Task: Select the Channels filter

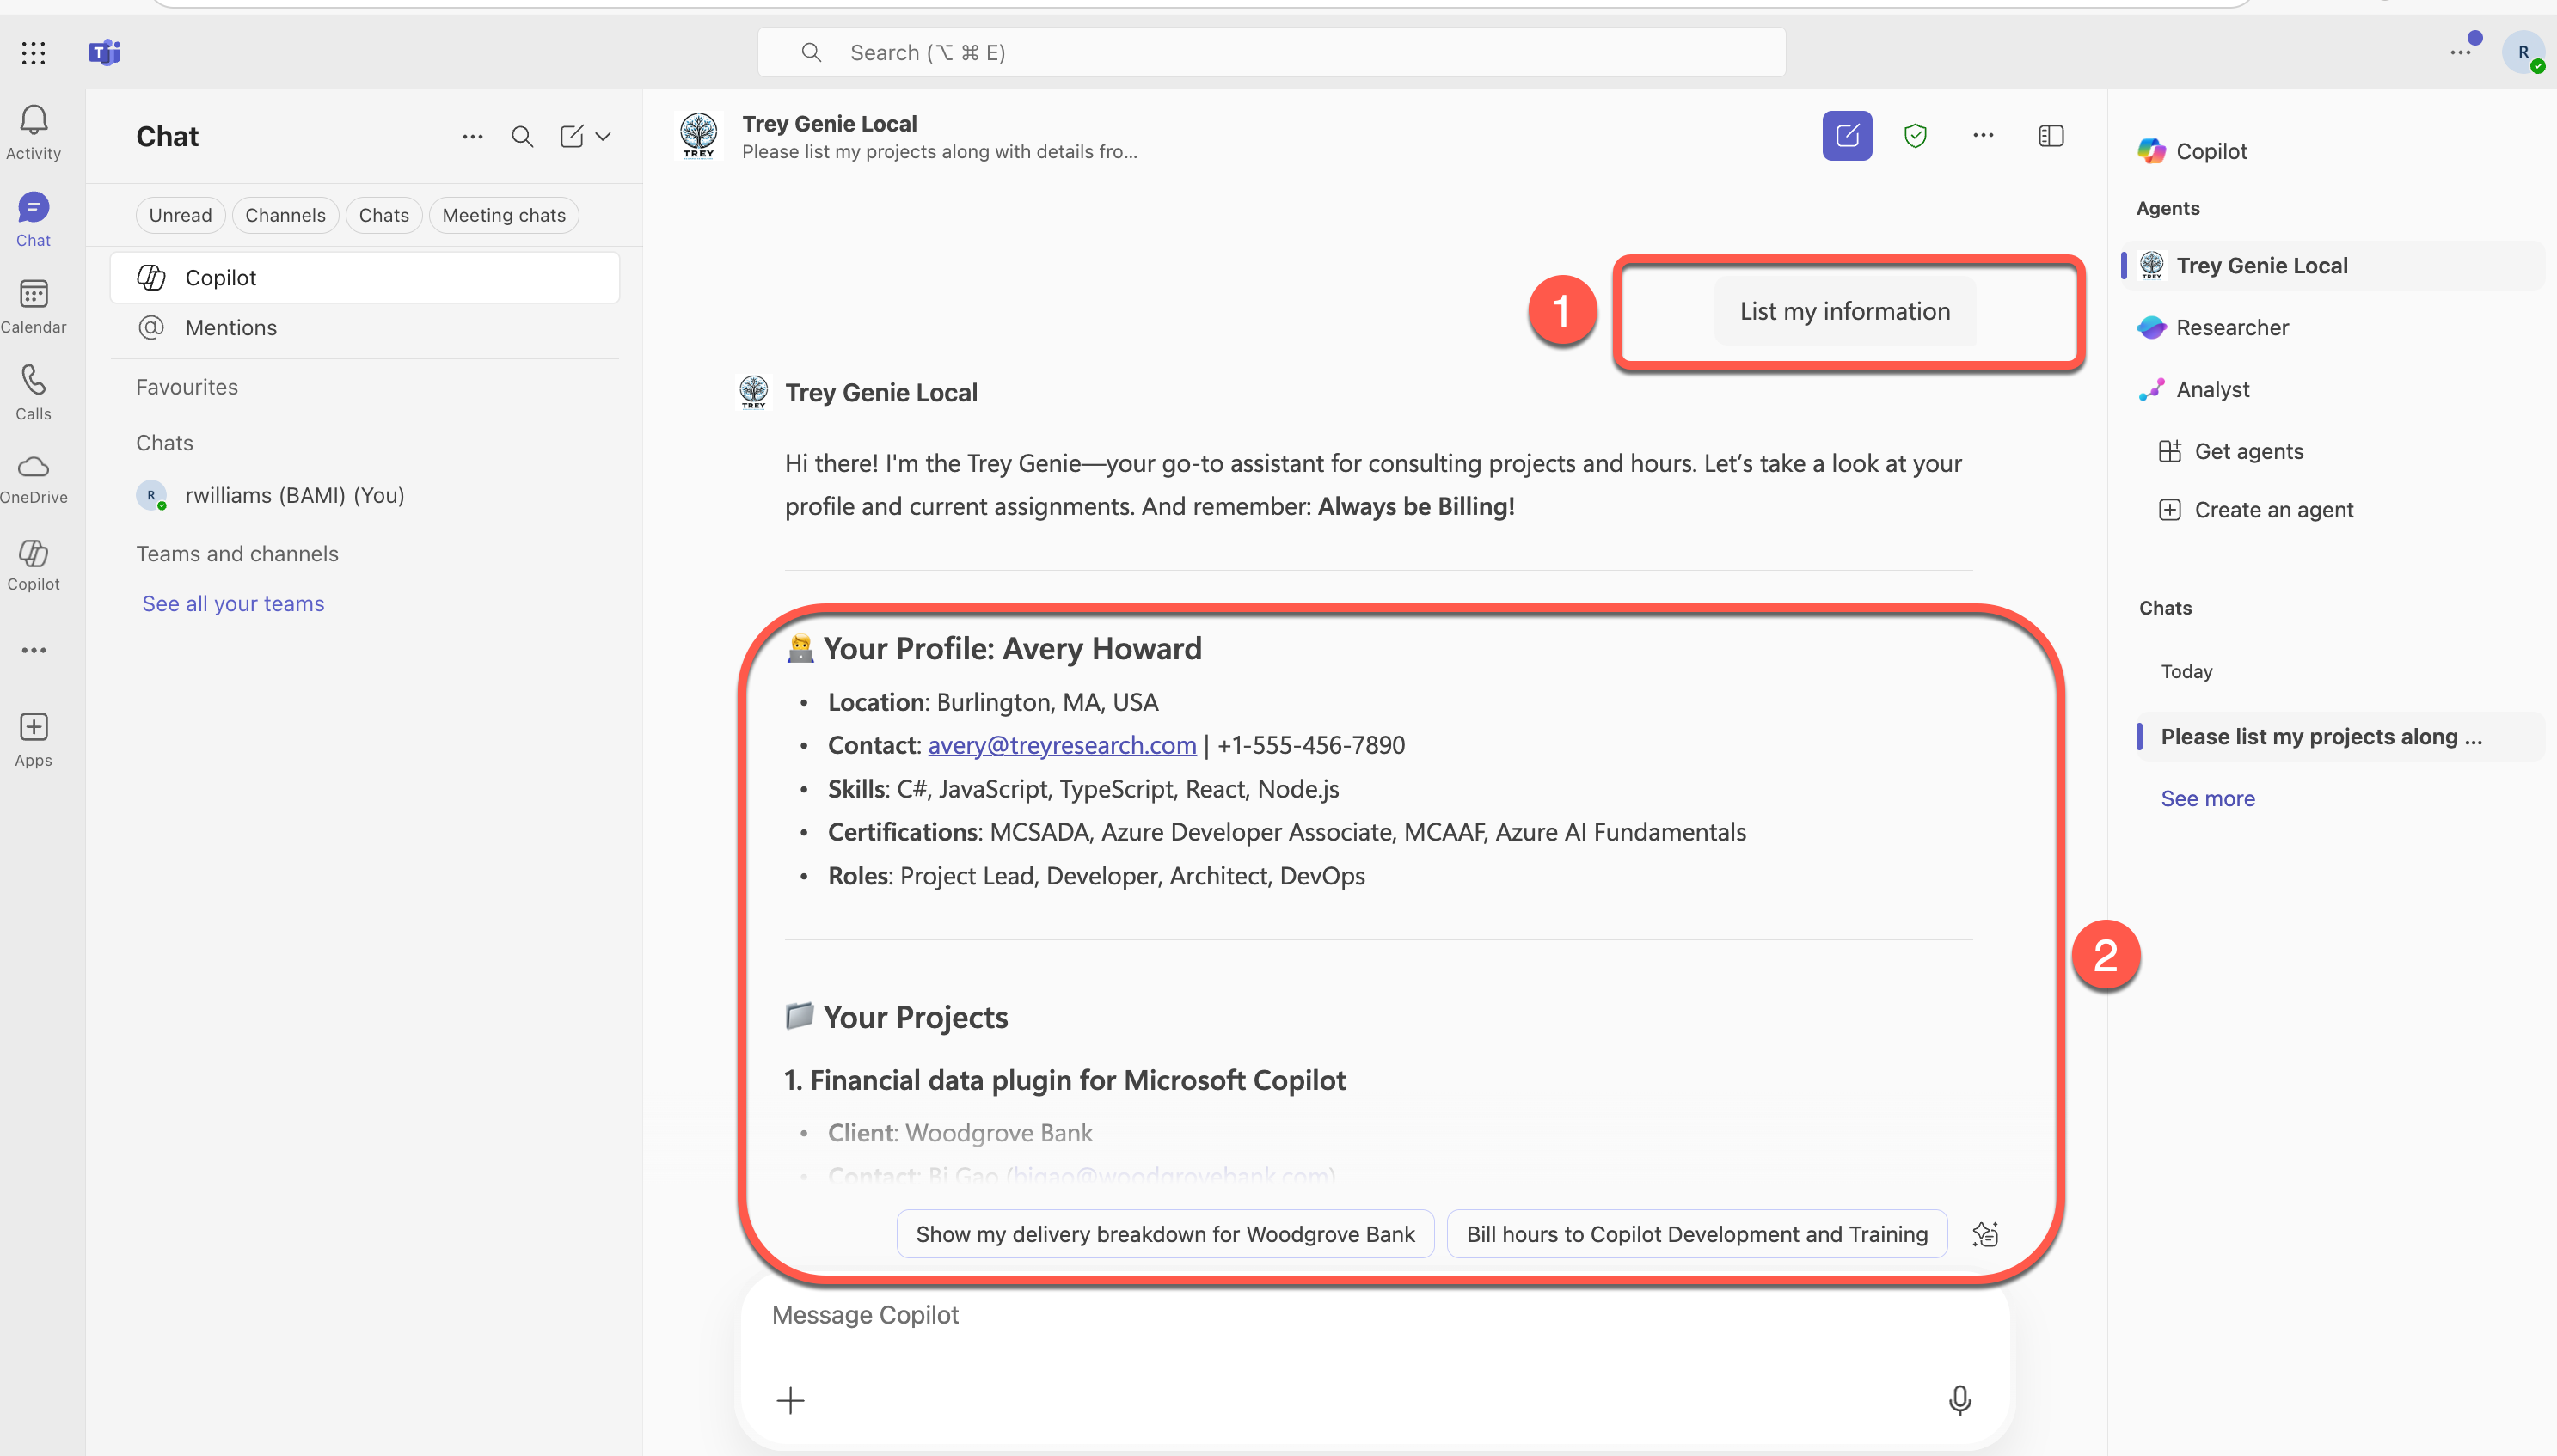Action: click(x=285, y=215)
